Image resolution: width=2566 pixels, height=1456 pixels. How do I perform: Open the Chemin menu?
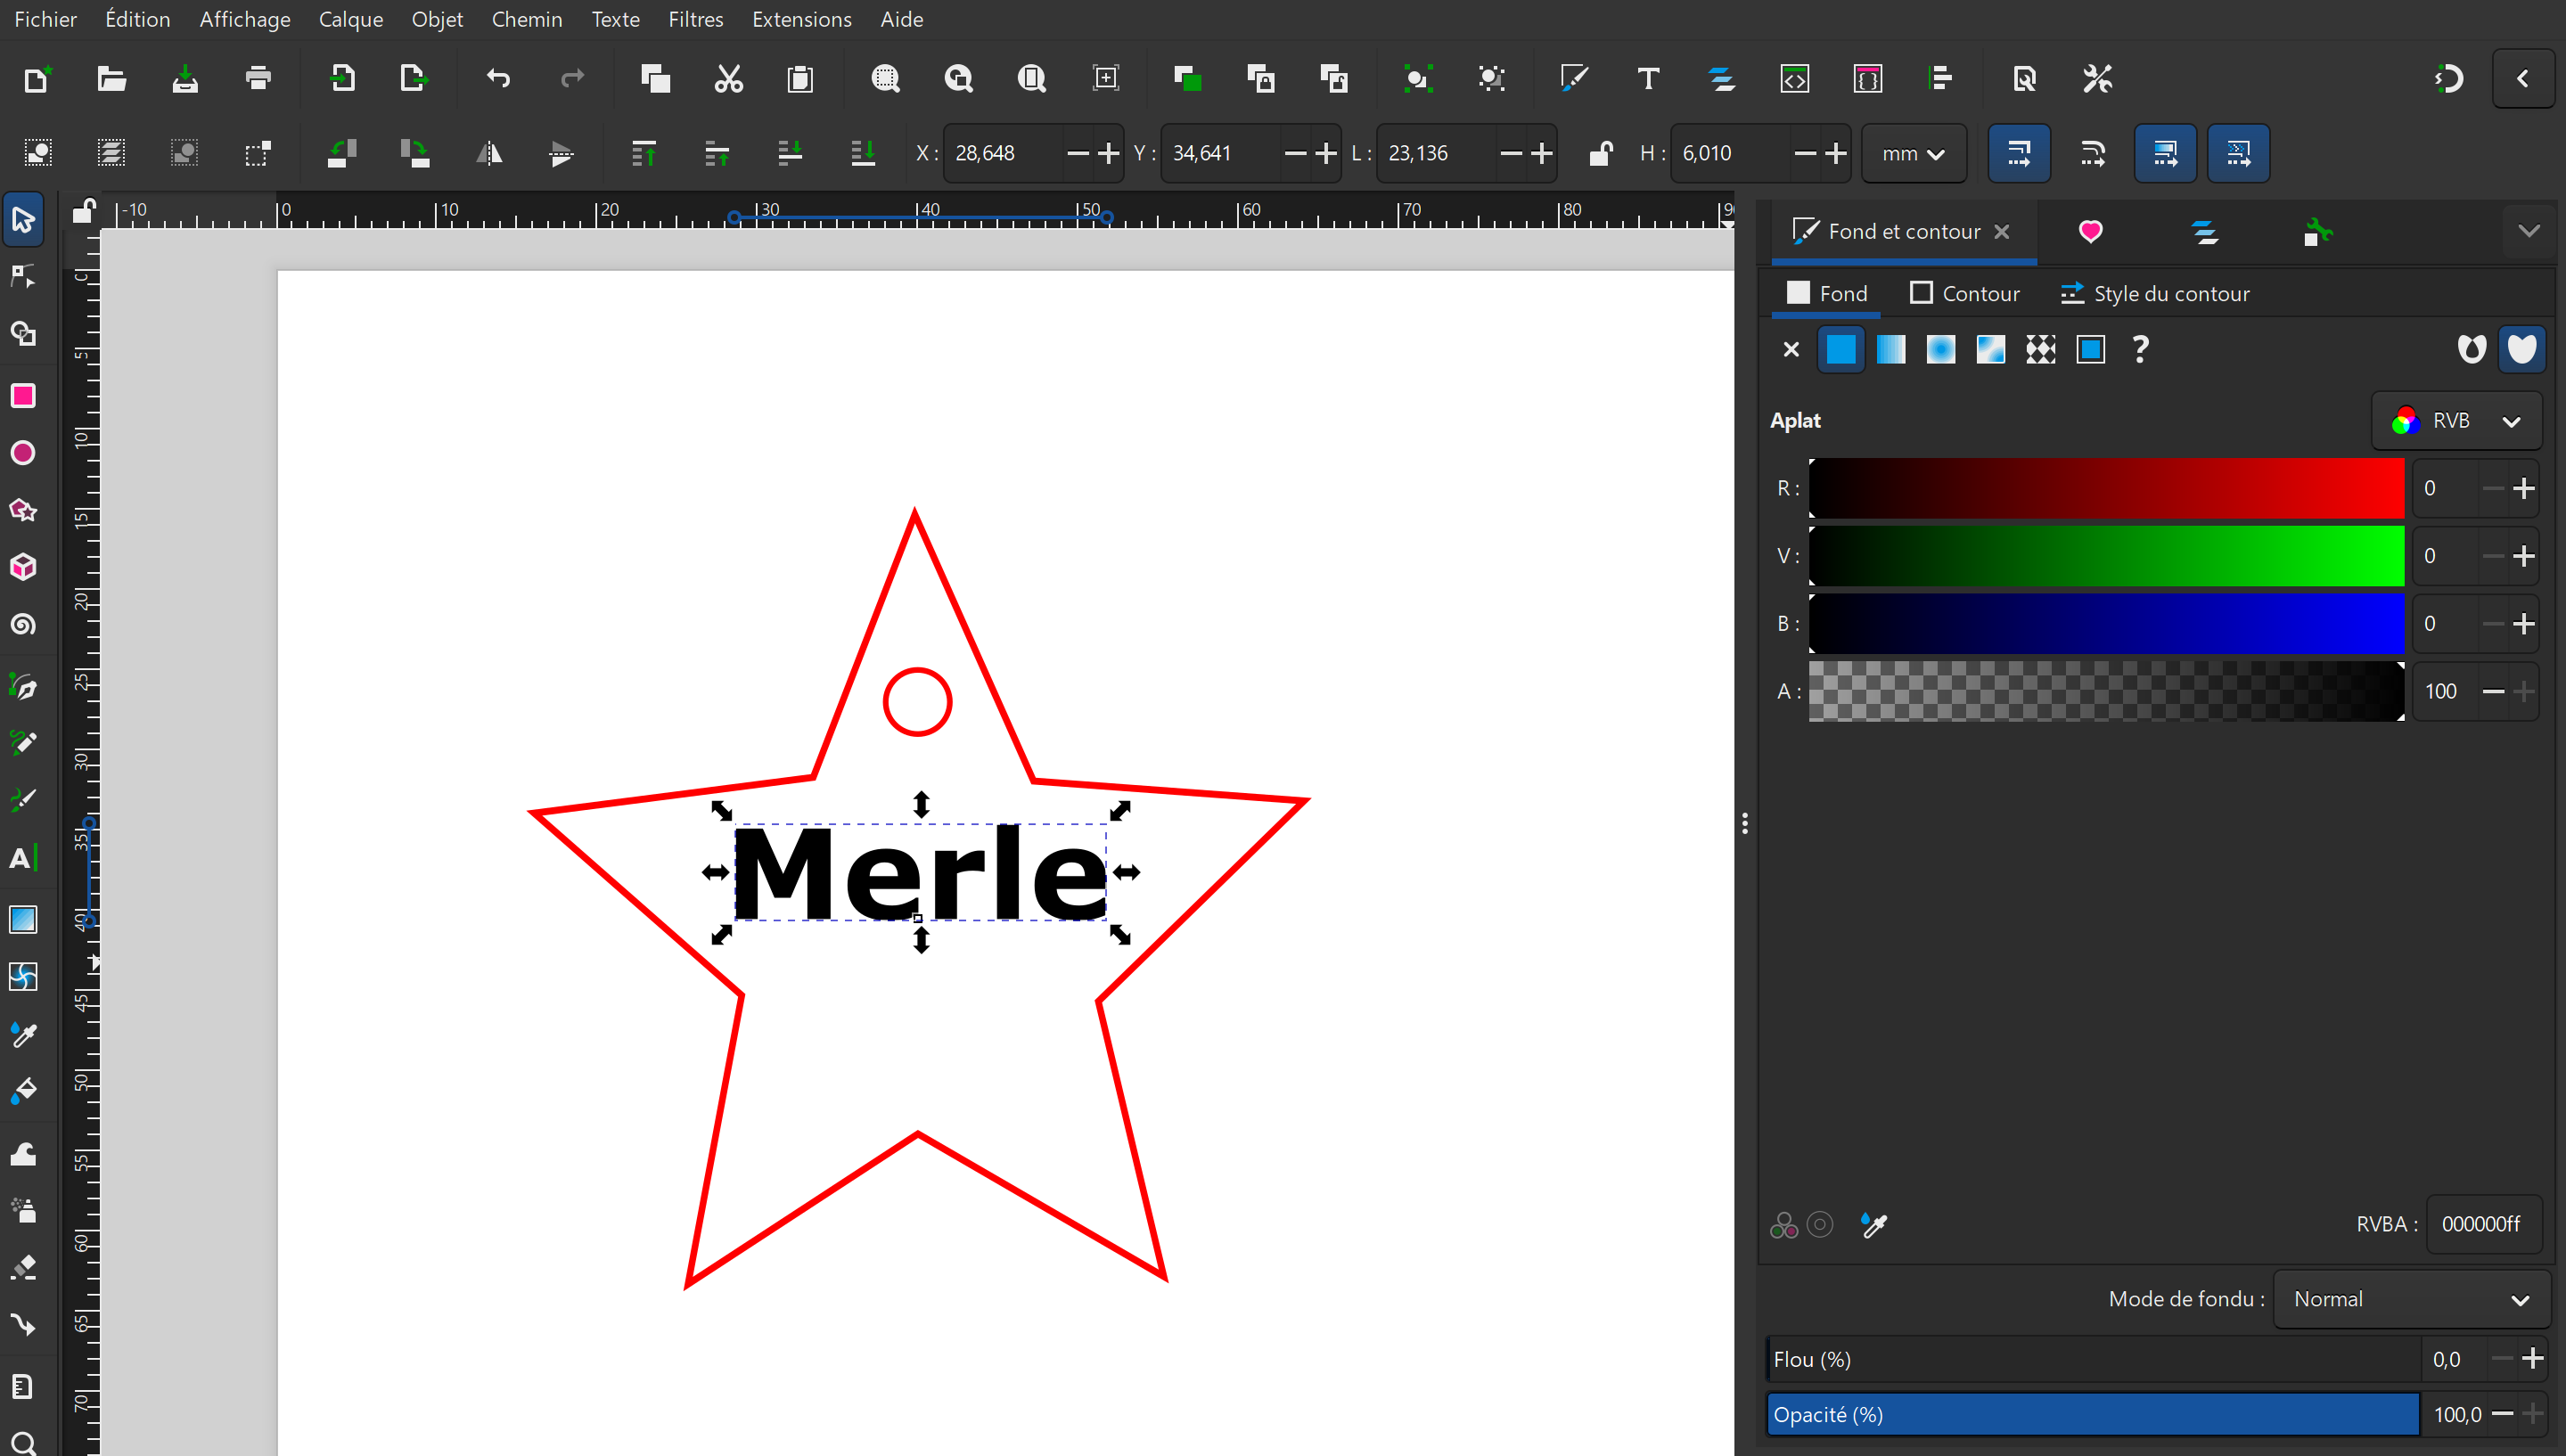click(526, 19)
